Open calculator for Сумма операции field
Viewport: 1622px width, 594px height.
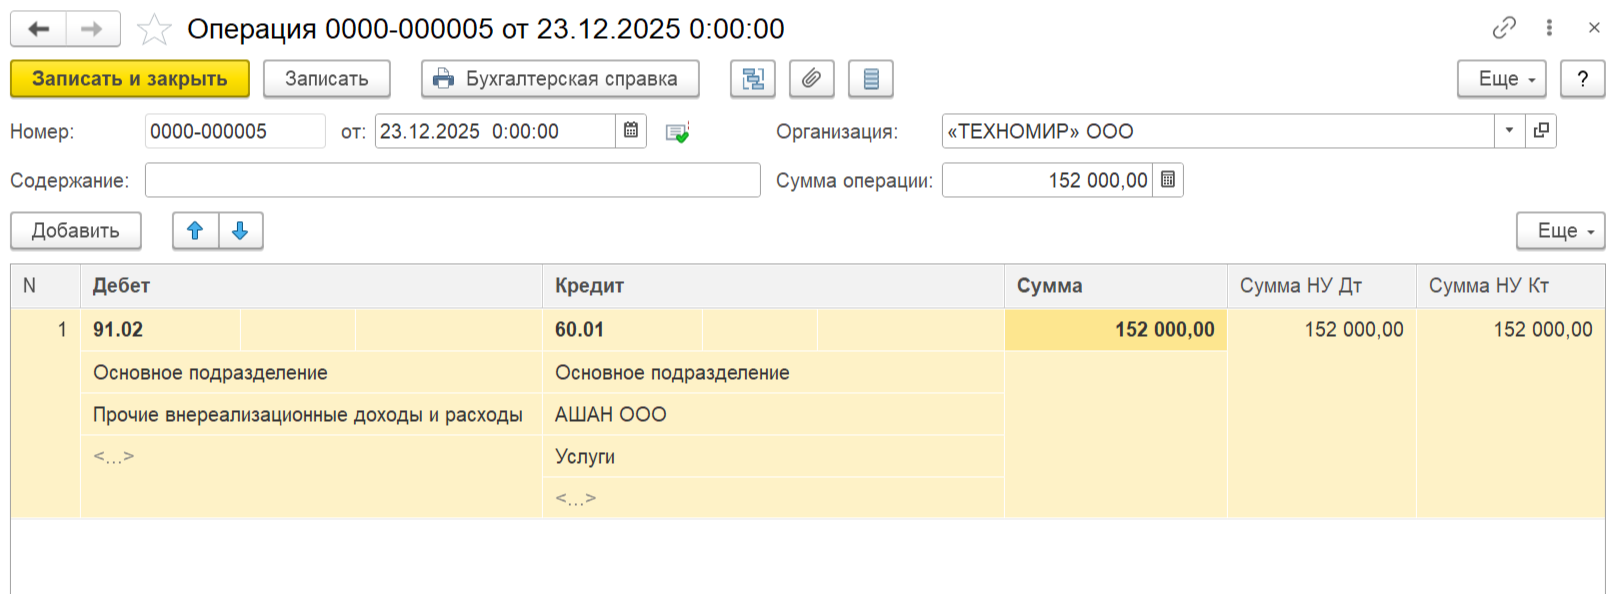pos(1168,180)
